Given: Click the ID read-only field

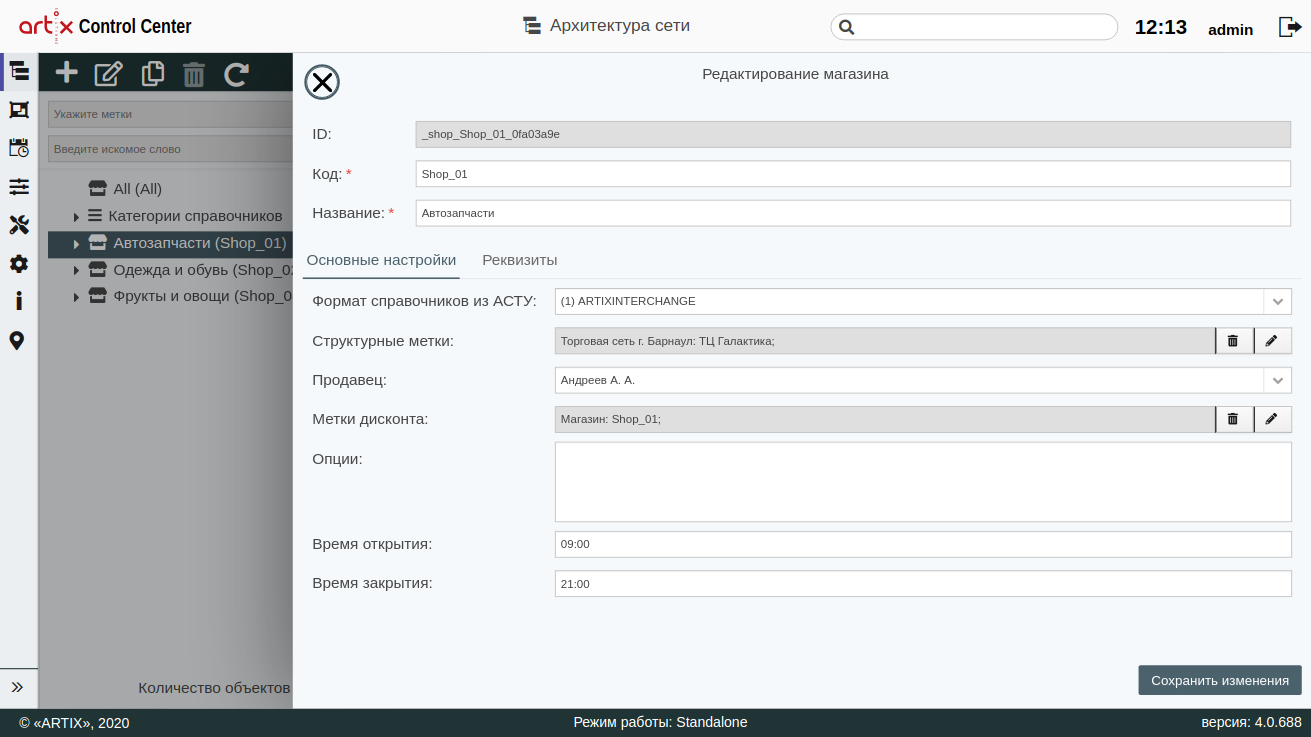Looking at the screenshot, I should pos(853,134).
